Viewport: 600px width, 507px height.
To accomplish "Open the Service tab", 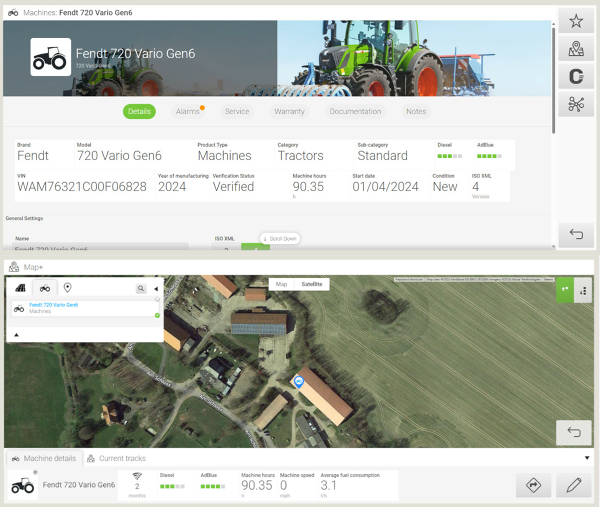I will click(237, 111).
